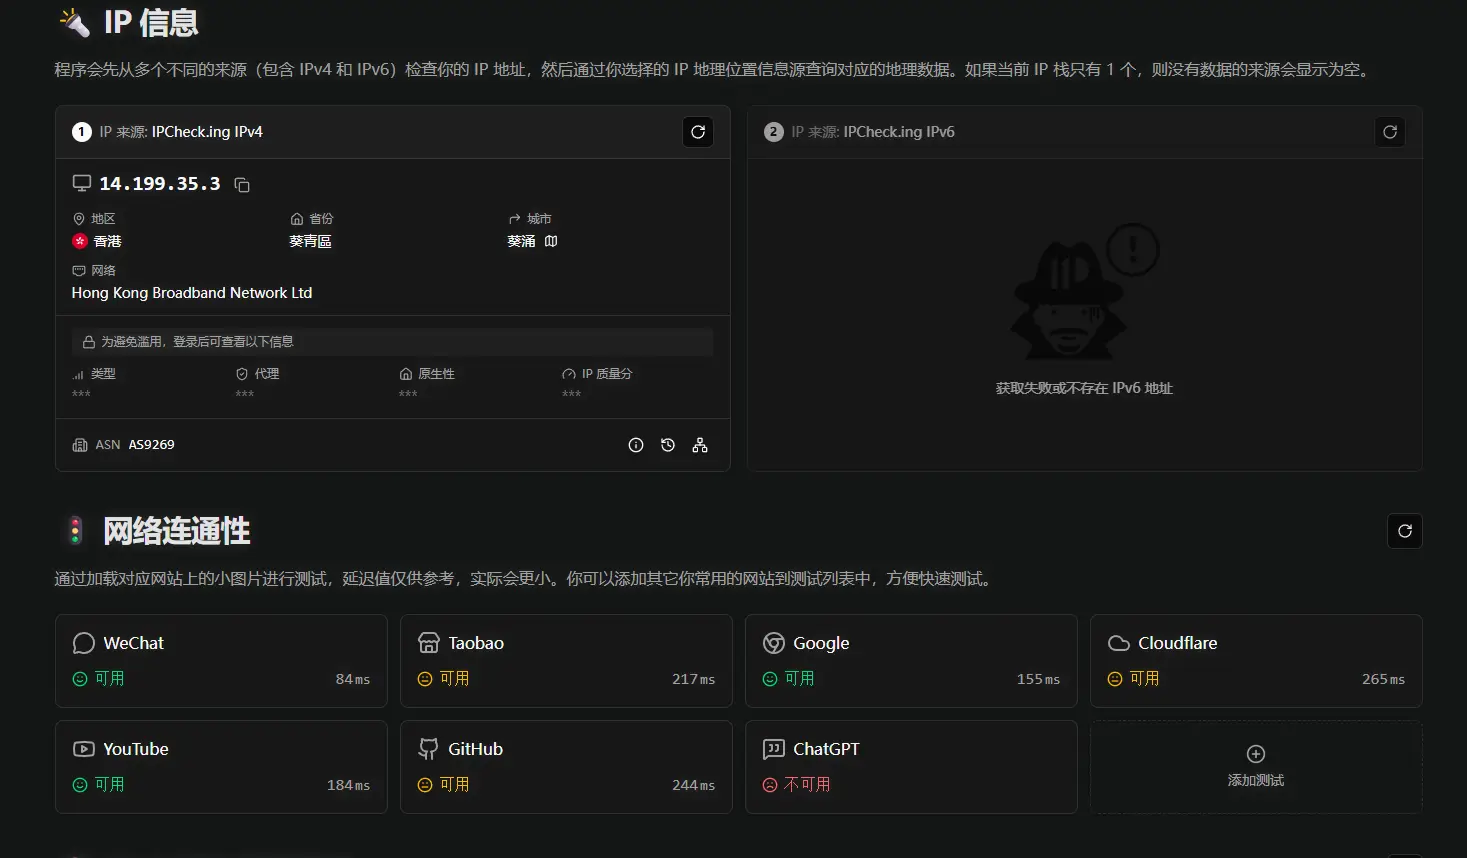1467x858 pixels.
Task: Open map icon next to 葵涌 city
Action: pos(551,241)
